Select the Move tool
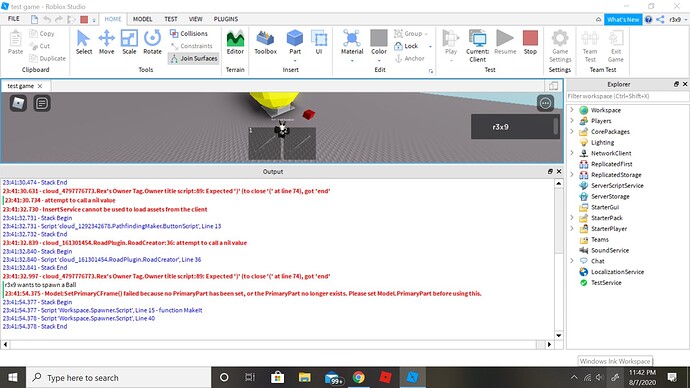 tap(106, 42)
